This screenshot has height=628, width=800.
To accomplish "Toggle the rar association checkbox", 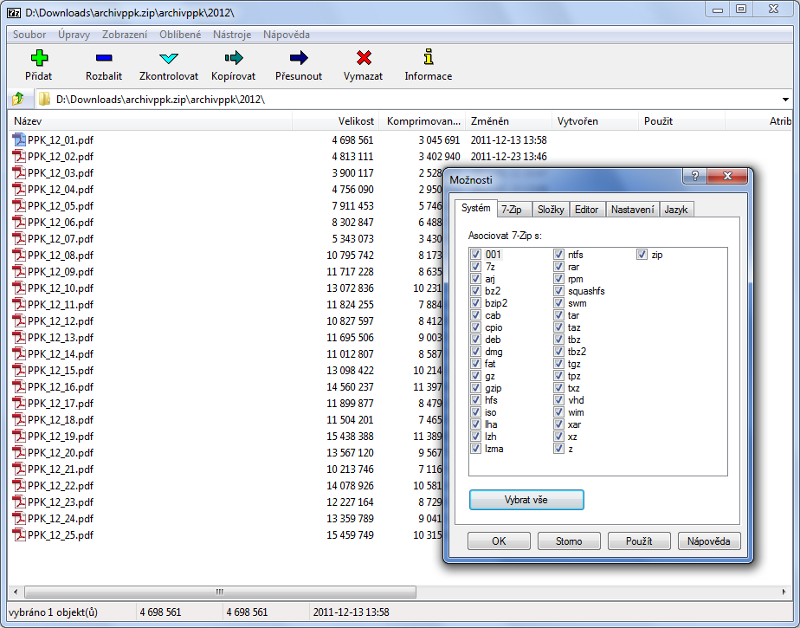I will (559, 267).
